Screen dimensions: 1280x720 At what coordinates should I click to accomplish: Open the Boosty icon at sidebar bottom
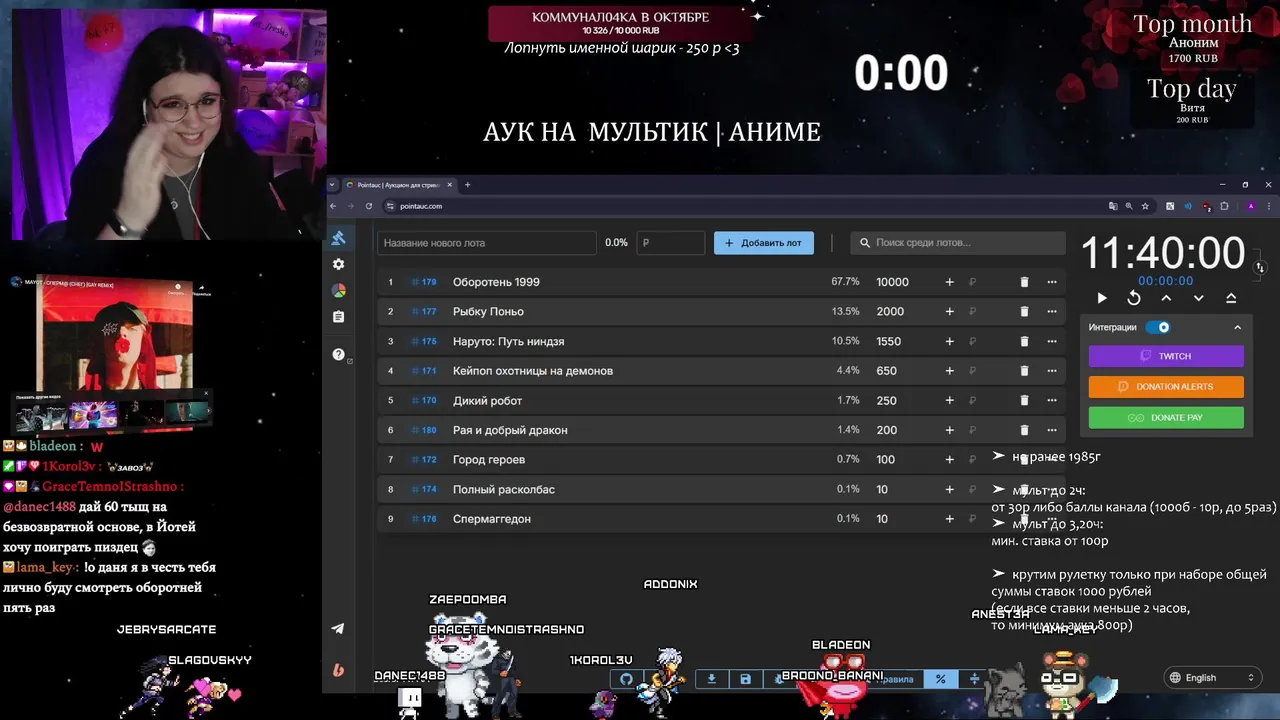pos(338,670)
